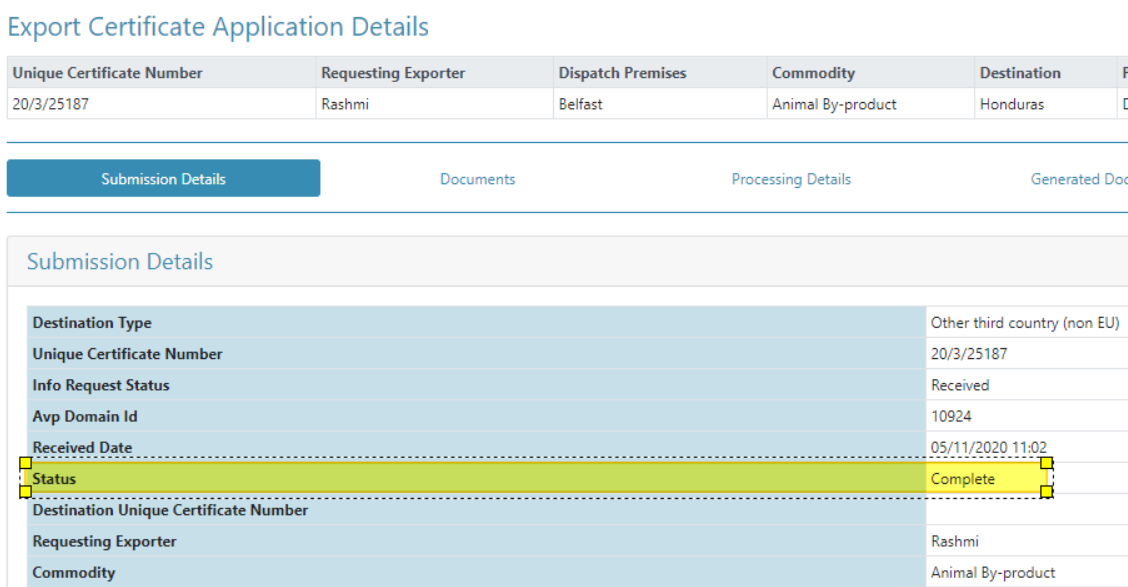Click Destination Unique Certificate Number label
This screenshot has height=587, width=1128.
pos(170,509)
